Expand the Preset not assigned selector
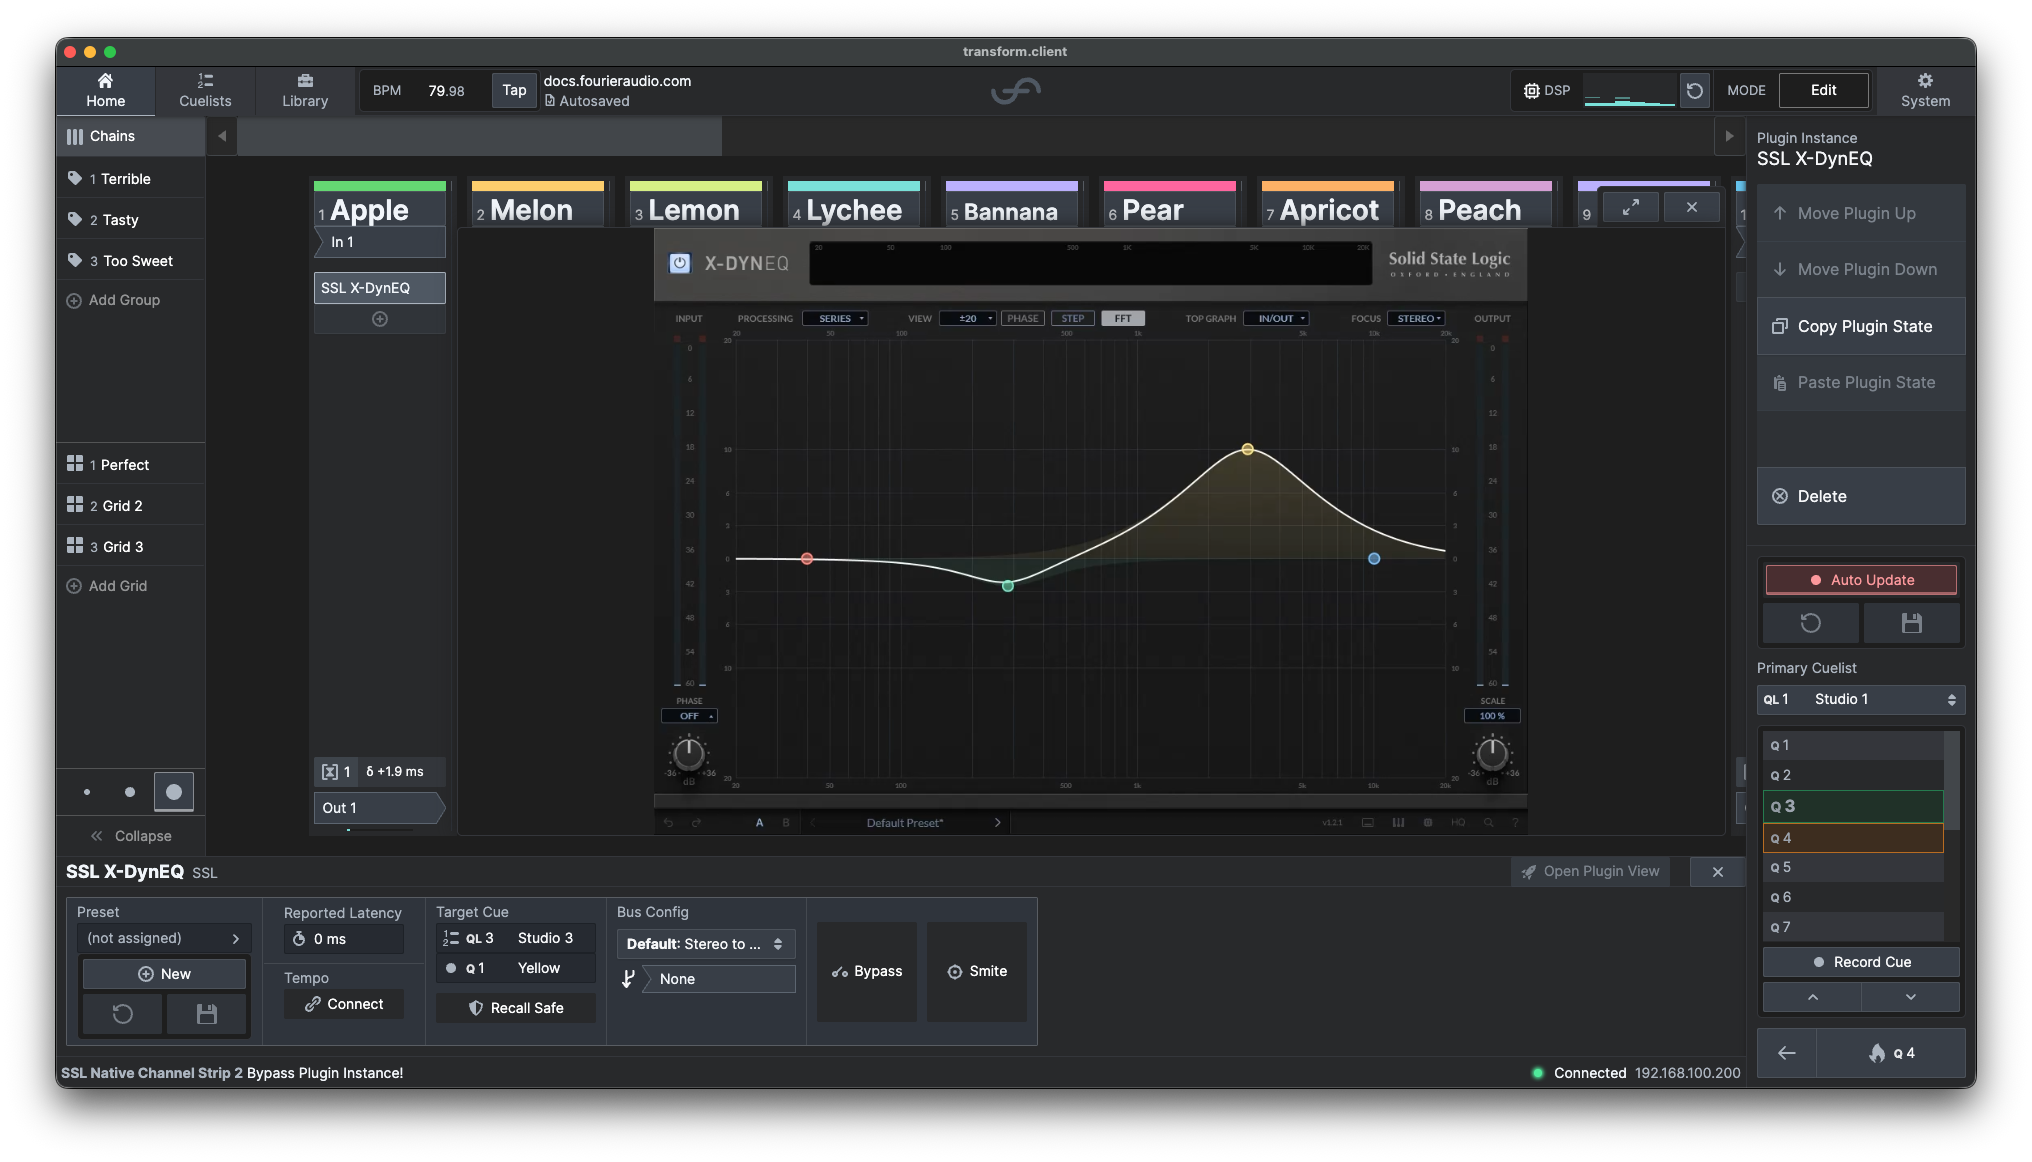Viewport: 2032px width, 1162px height. (x=164, y=938)
